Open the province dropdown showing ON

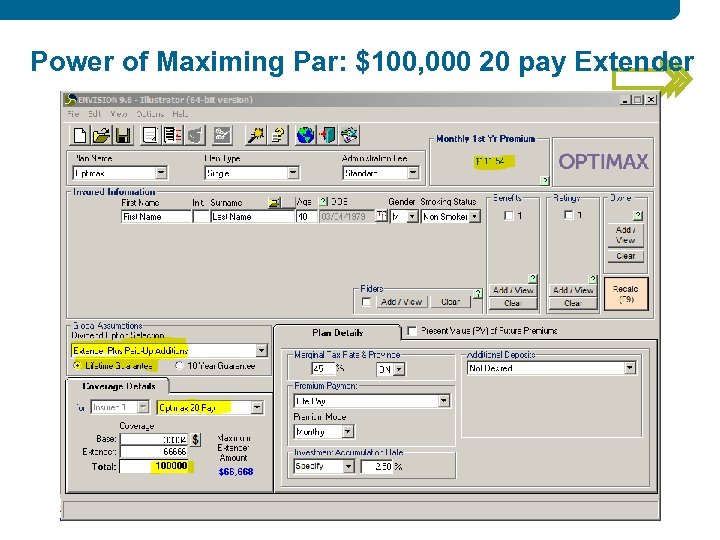coord(399,369)
